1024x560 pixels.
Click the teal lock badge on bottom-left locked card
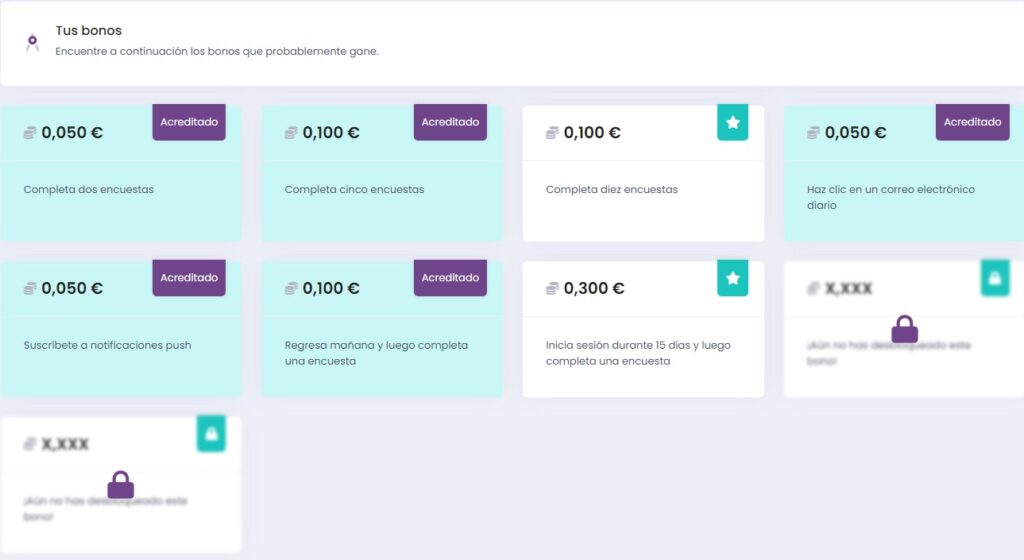(211, 434)
